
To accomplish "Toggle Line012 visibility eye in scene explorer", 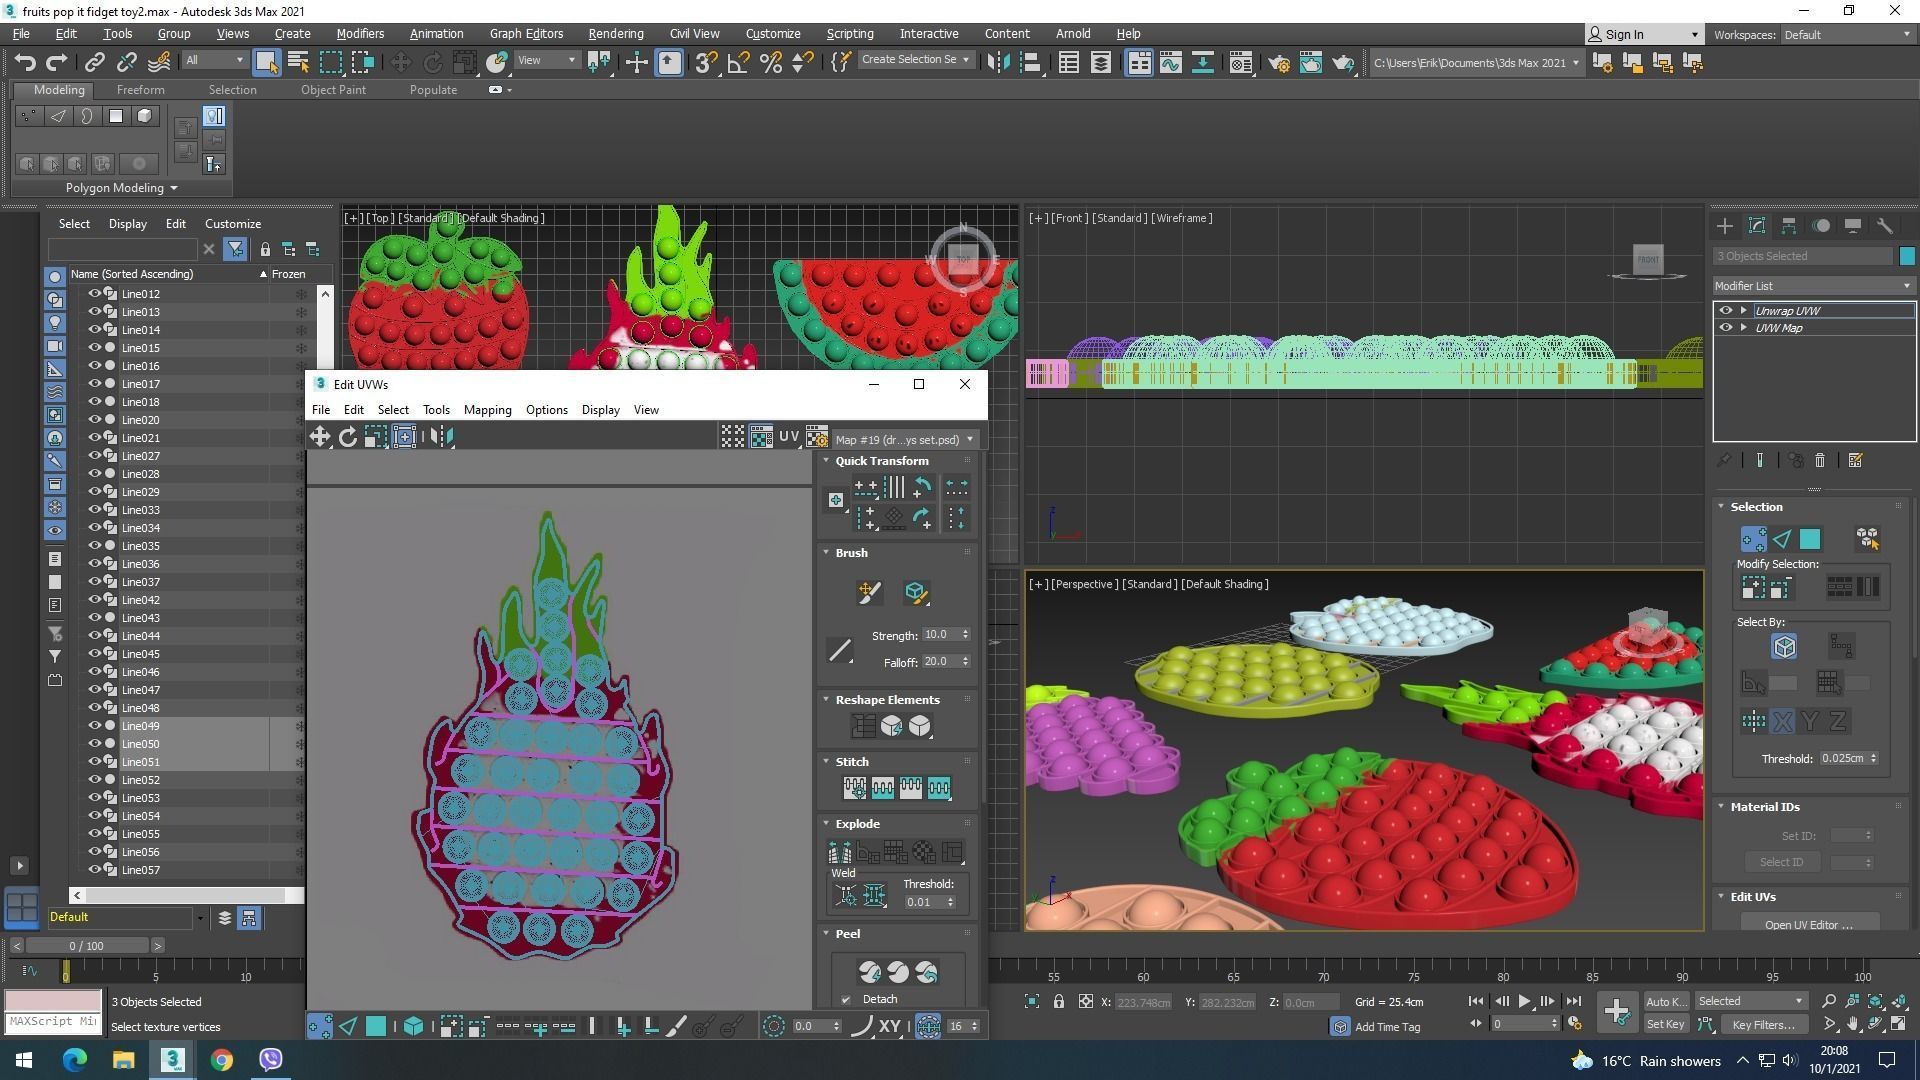I will [x=94, y=294].
